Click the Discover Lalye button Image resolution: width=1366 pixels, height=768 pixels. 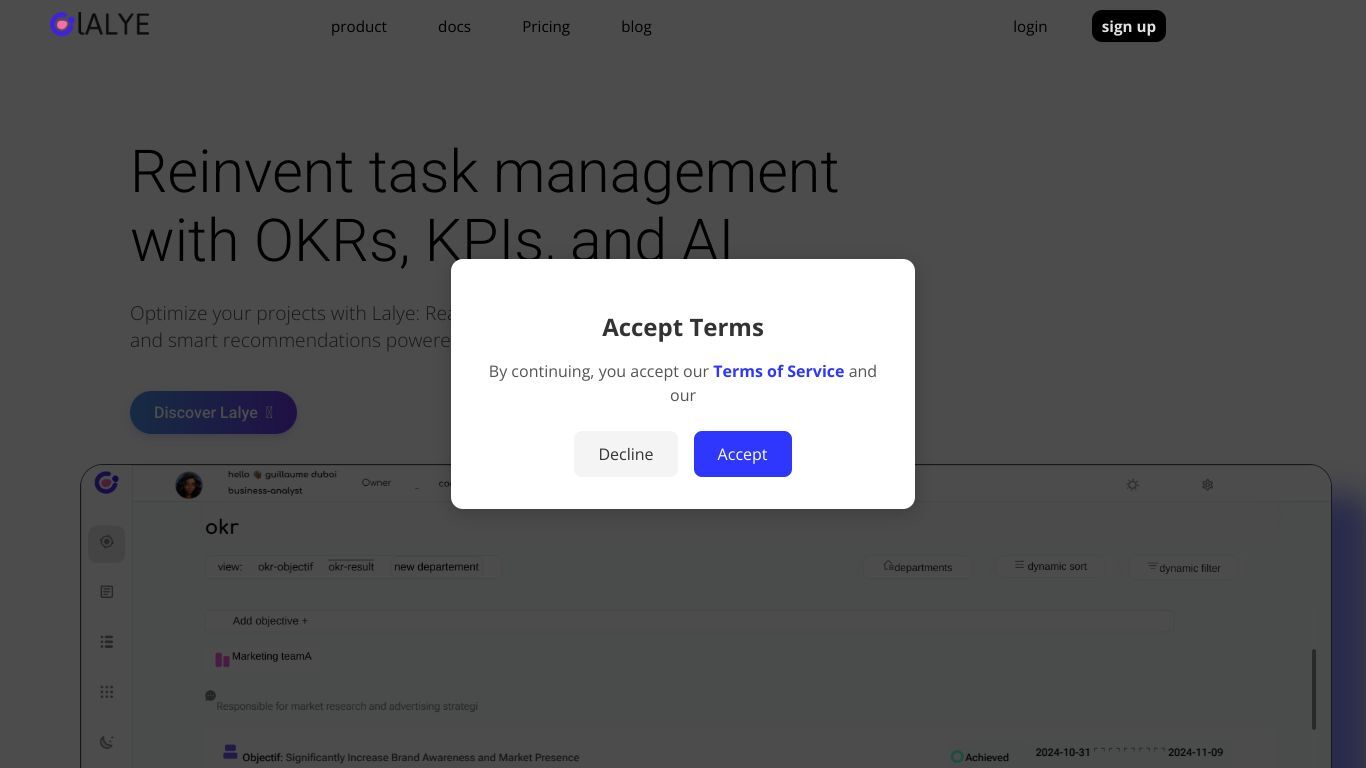[x=213, y=412]
